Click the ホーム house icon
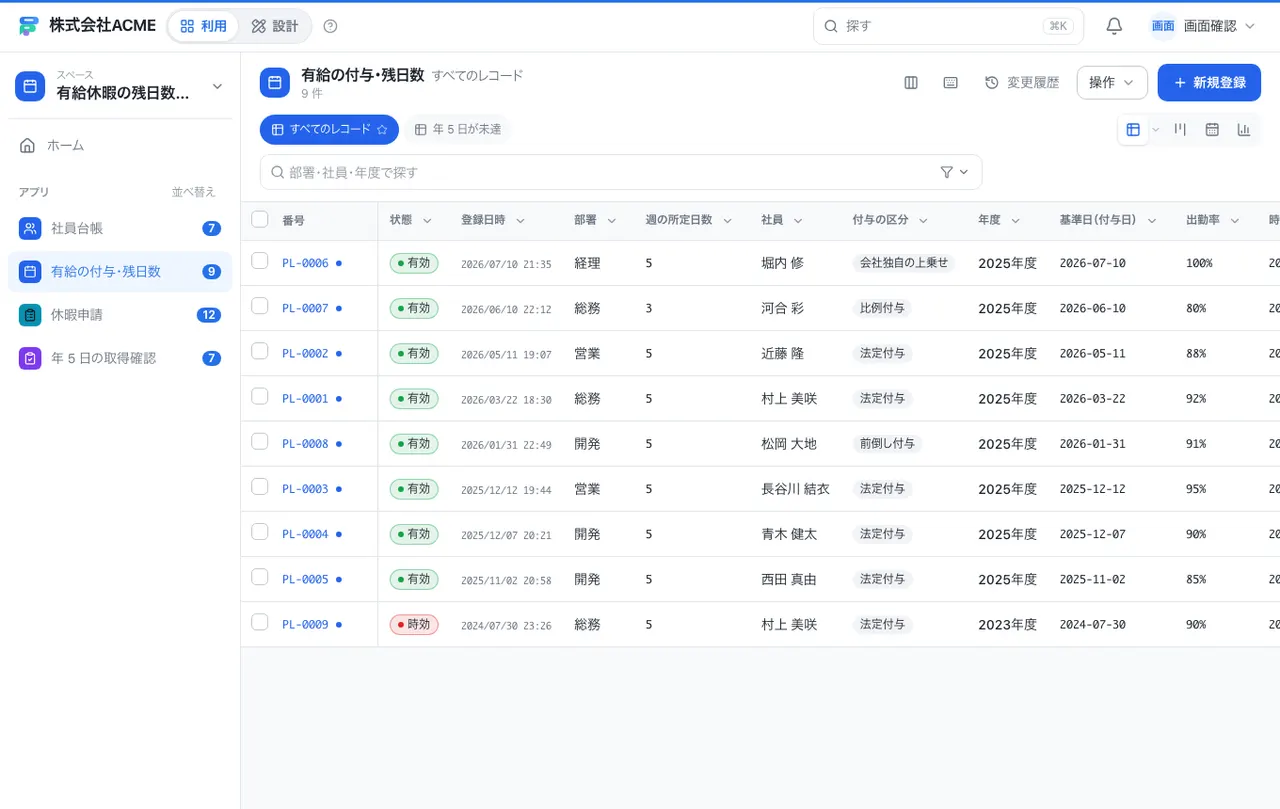 (x=28, y=145)
